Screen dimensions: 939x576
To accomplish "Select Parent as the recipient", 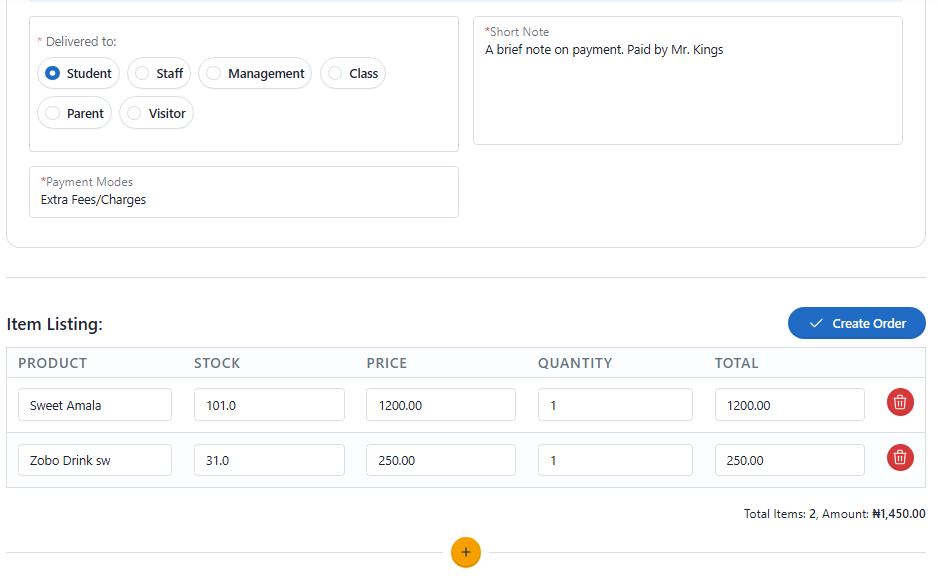I will pos(58,112).
